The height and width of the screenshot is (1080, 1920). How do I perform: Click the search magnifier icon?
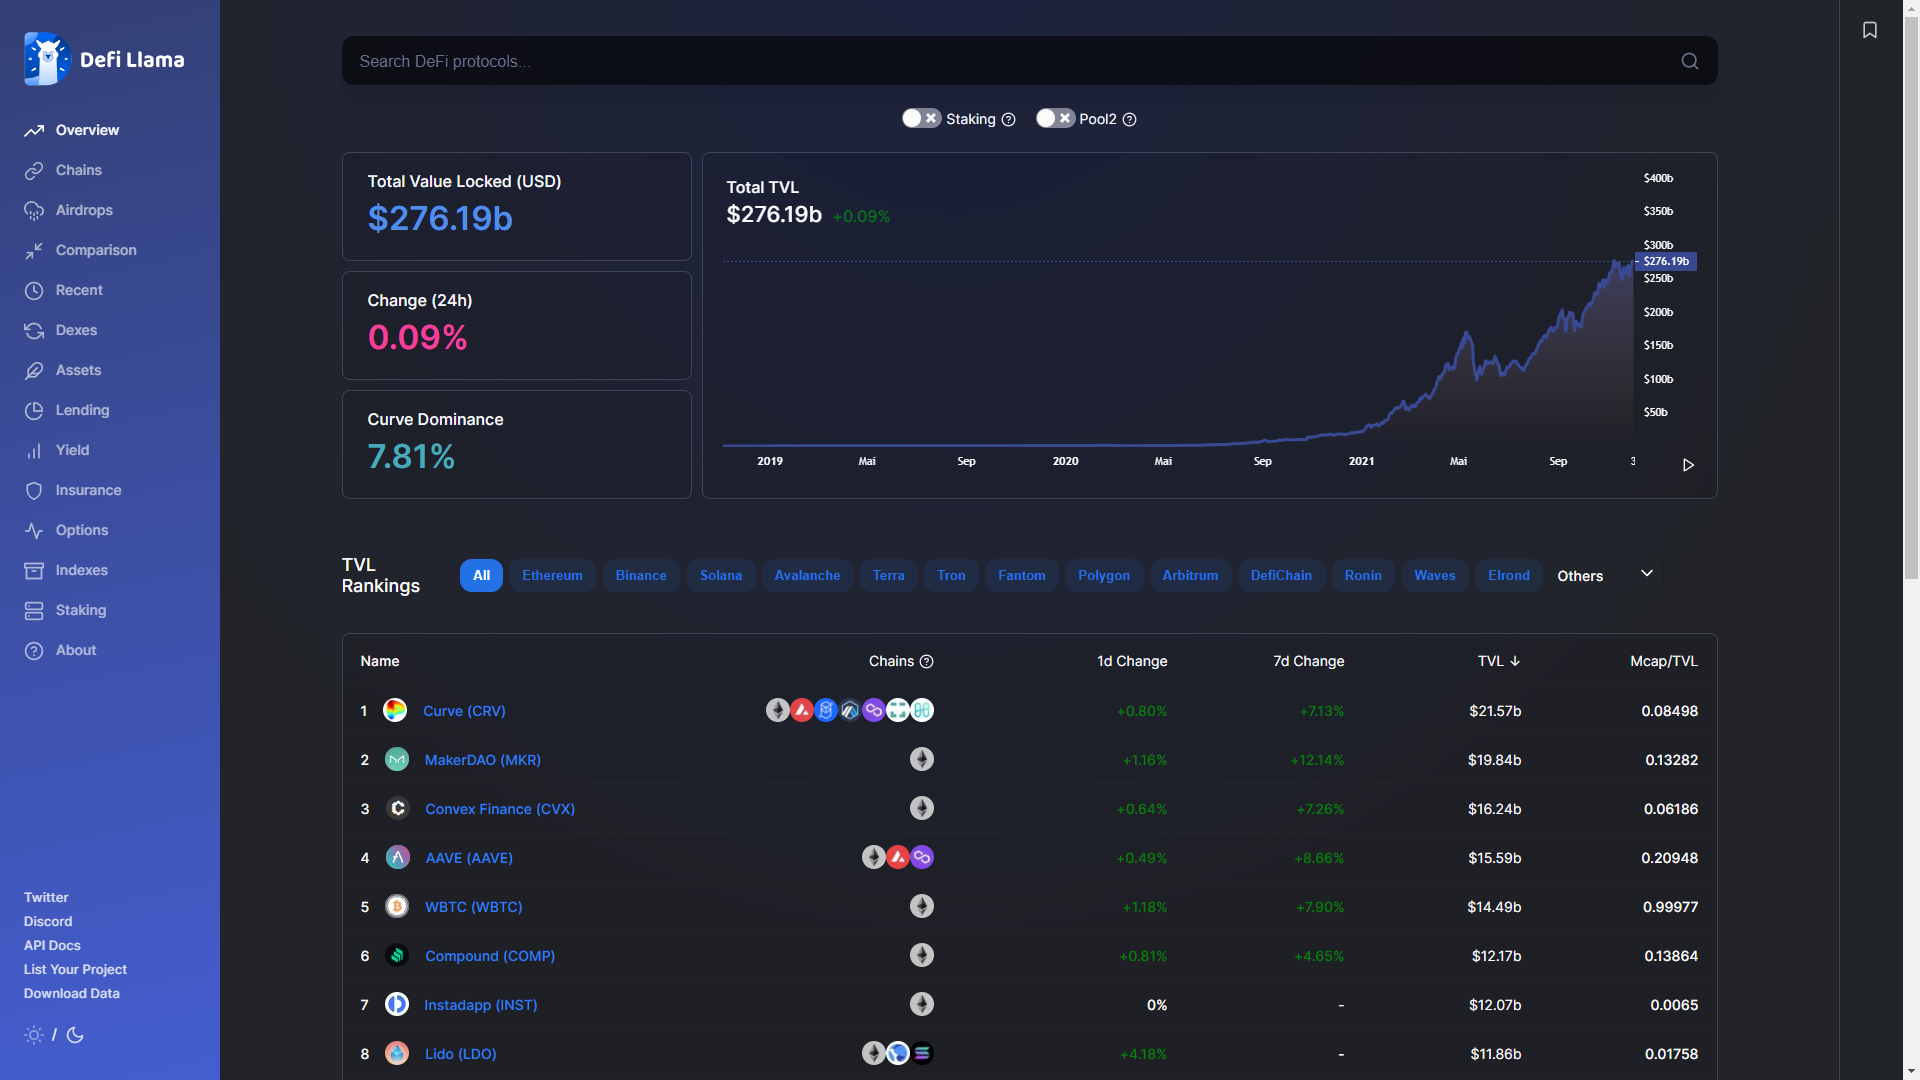click(1689, 61)
